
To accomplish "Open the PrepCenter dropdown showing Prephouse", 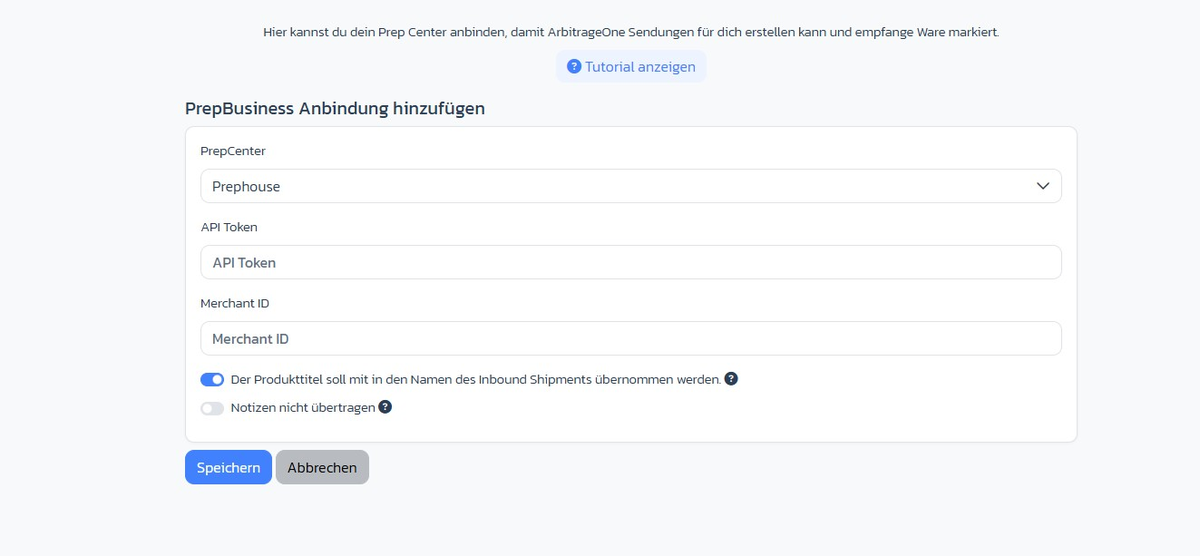I will click(631, 186).
